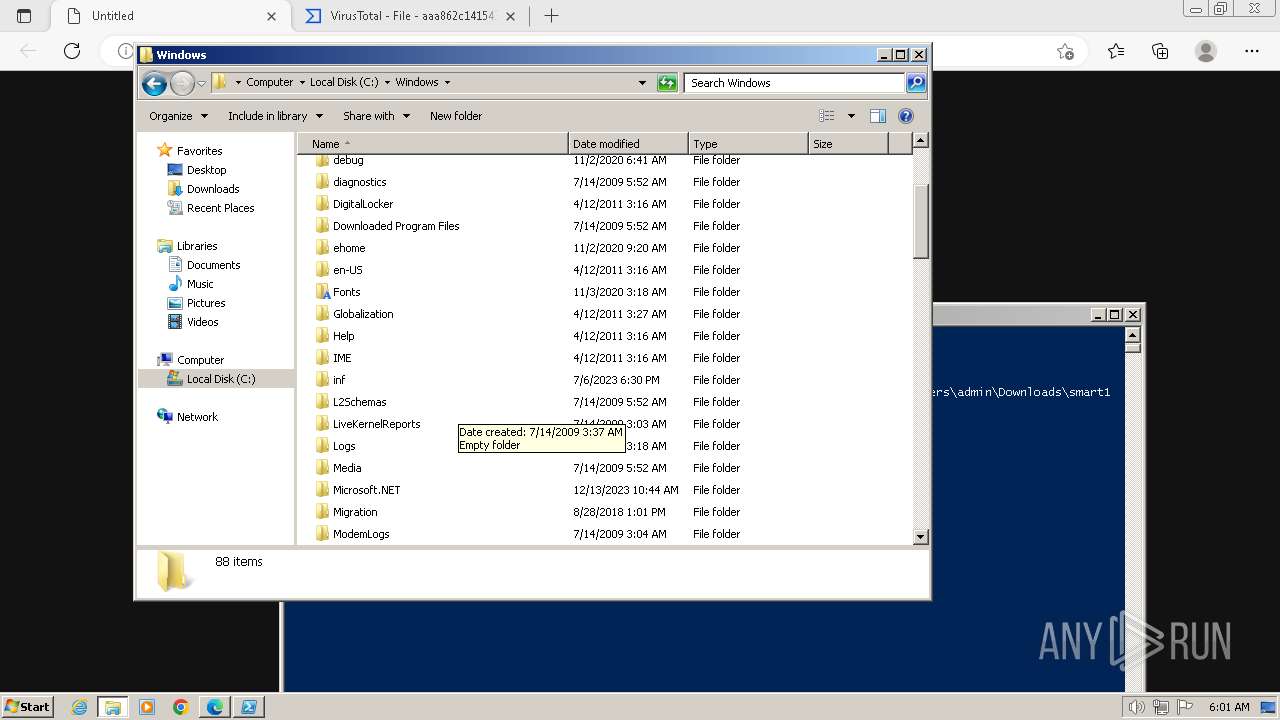Focus the Search Windows field
The image size is (1280, 720).
pyautogui.click(x=795, y=83)
